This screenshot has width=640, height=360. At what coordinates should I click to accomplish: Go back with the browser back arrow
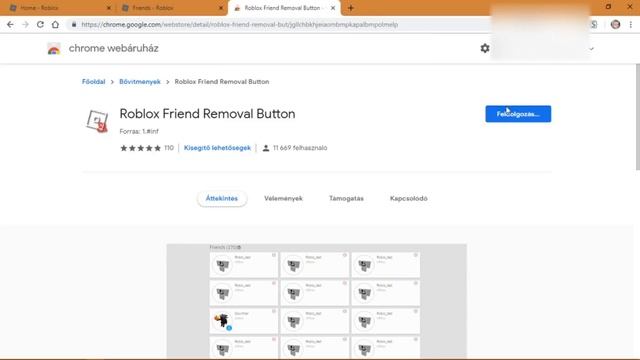(x=10, y=24)
